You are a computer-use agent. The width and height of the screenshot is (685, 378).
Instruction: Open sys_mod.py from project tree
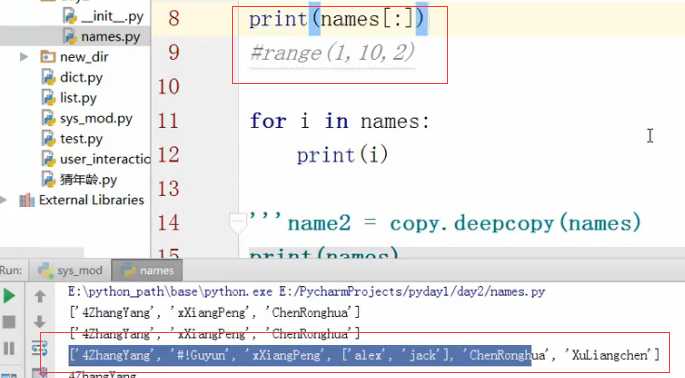click(96, 118)
